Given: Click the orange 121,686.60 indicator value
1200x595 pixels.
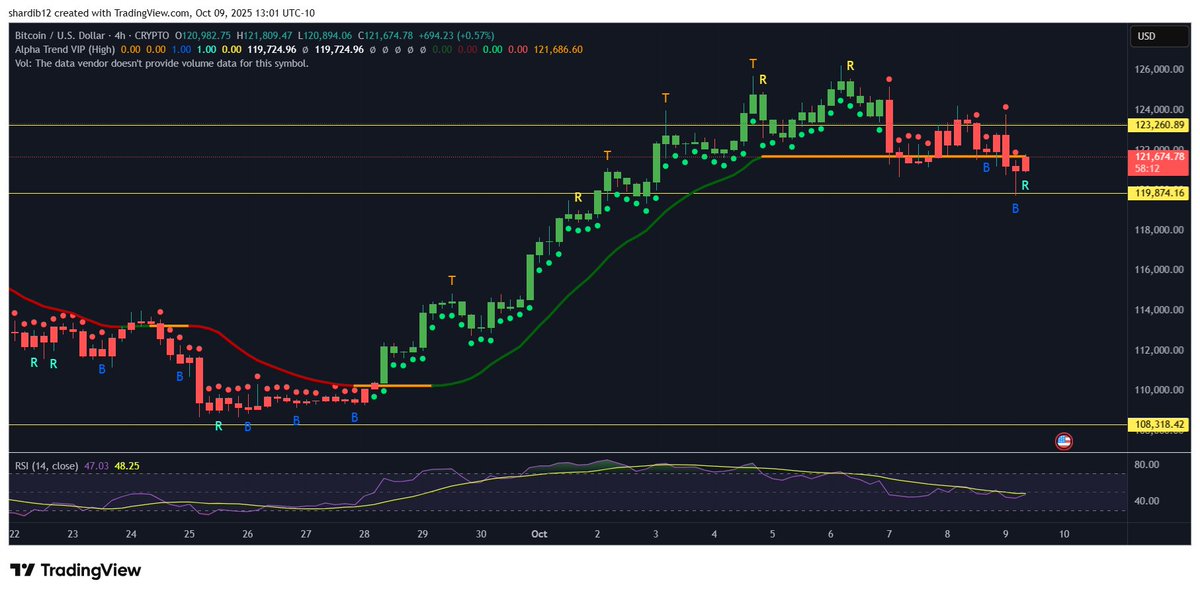Looking at the screenshot, I should 558,48.
